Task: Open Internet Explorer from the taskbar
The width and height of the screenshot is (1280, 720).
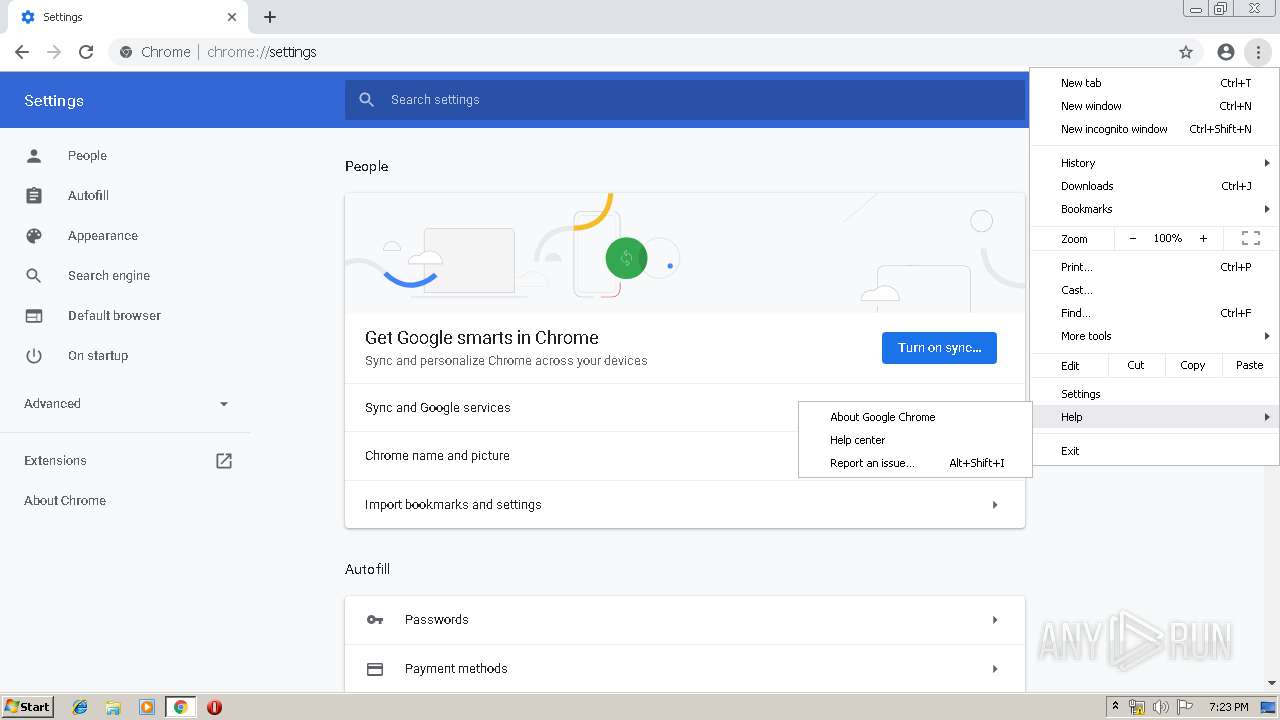Action: [80, 707]
